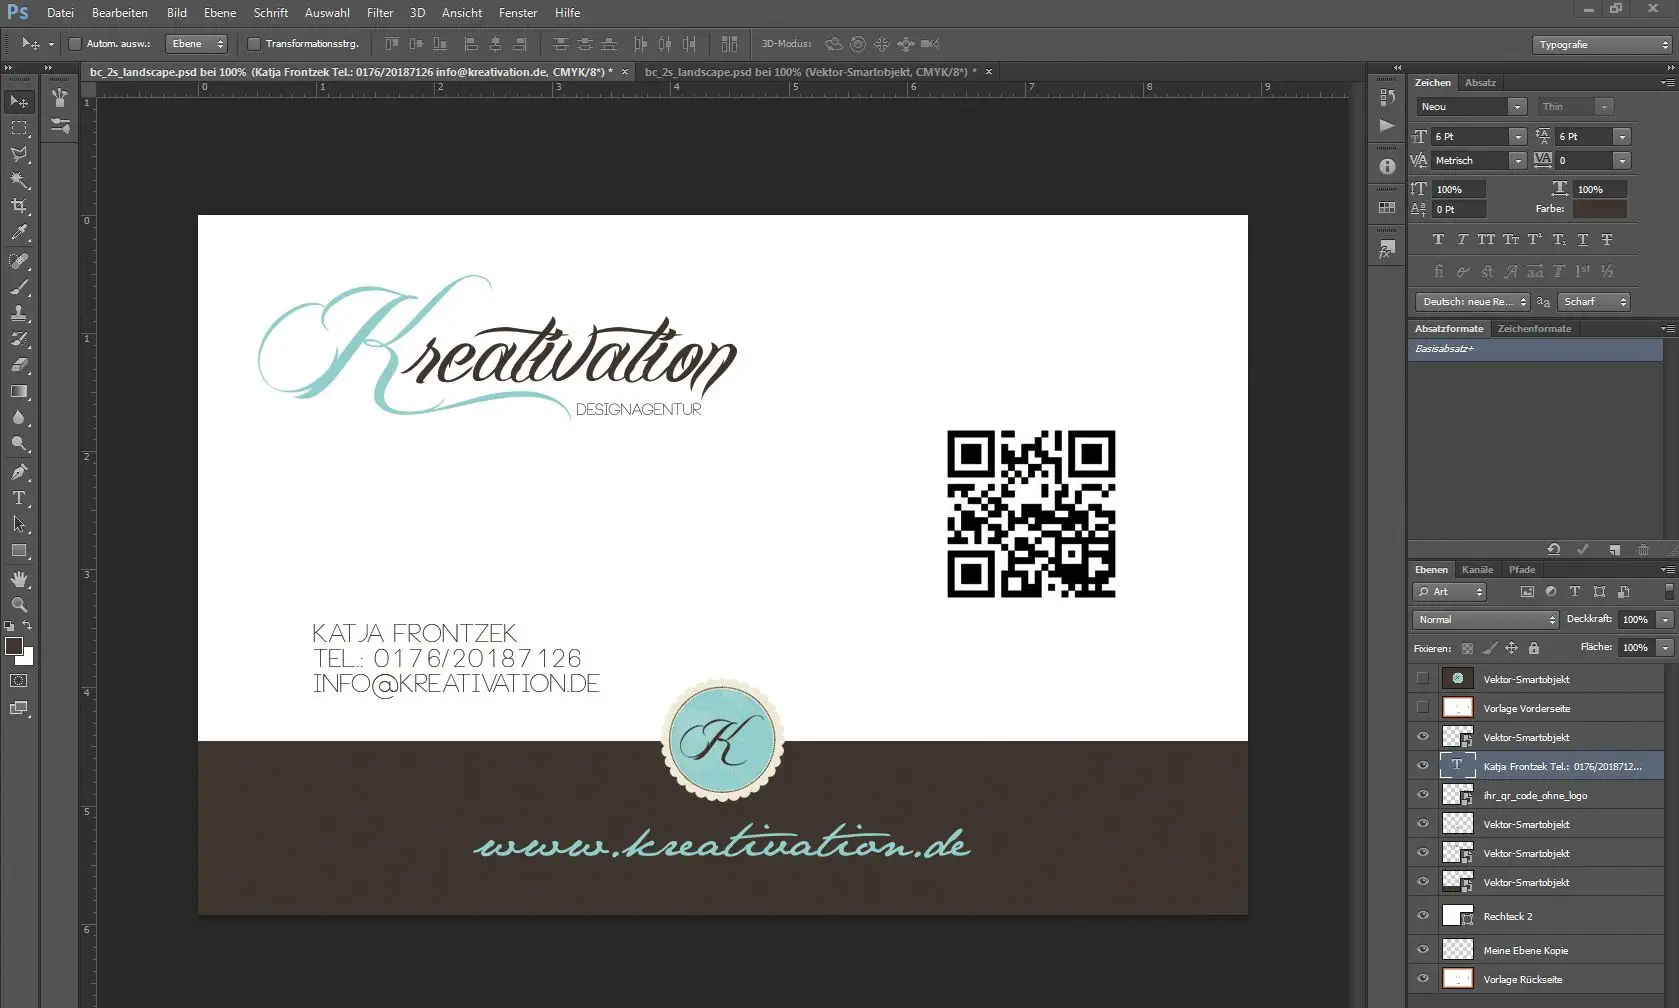Open the Filter menu

(380, 13)
